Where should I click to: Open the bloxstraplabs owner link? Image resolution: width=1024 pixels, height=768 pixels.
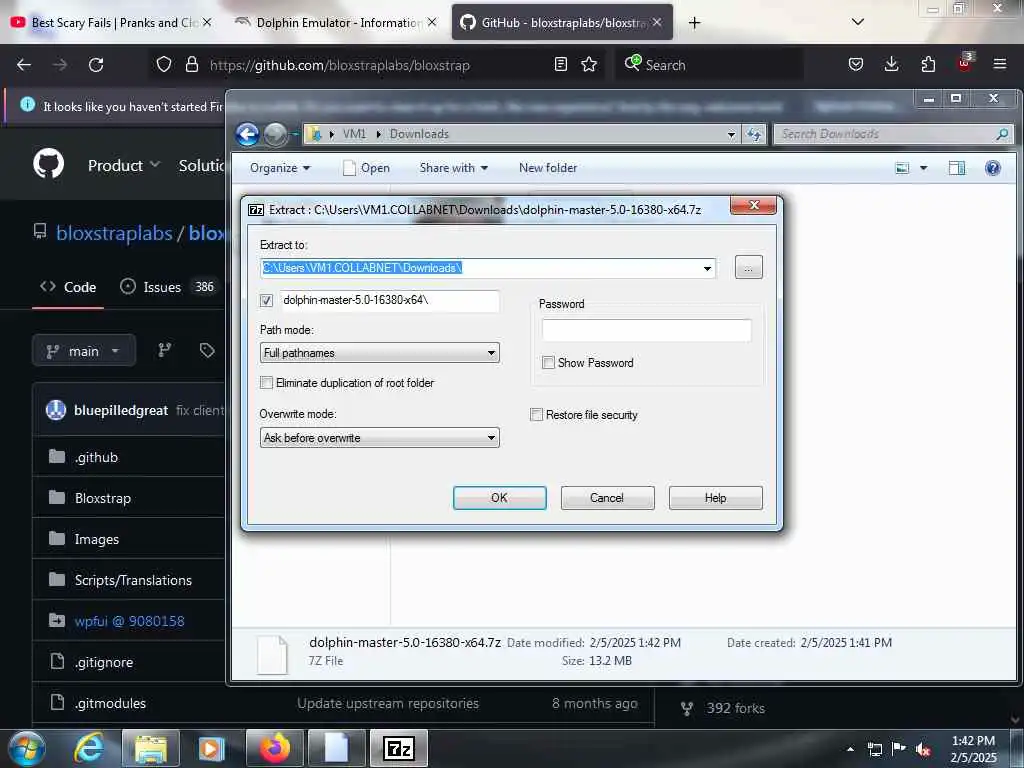coord(114,233)
